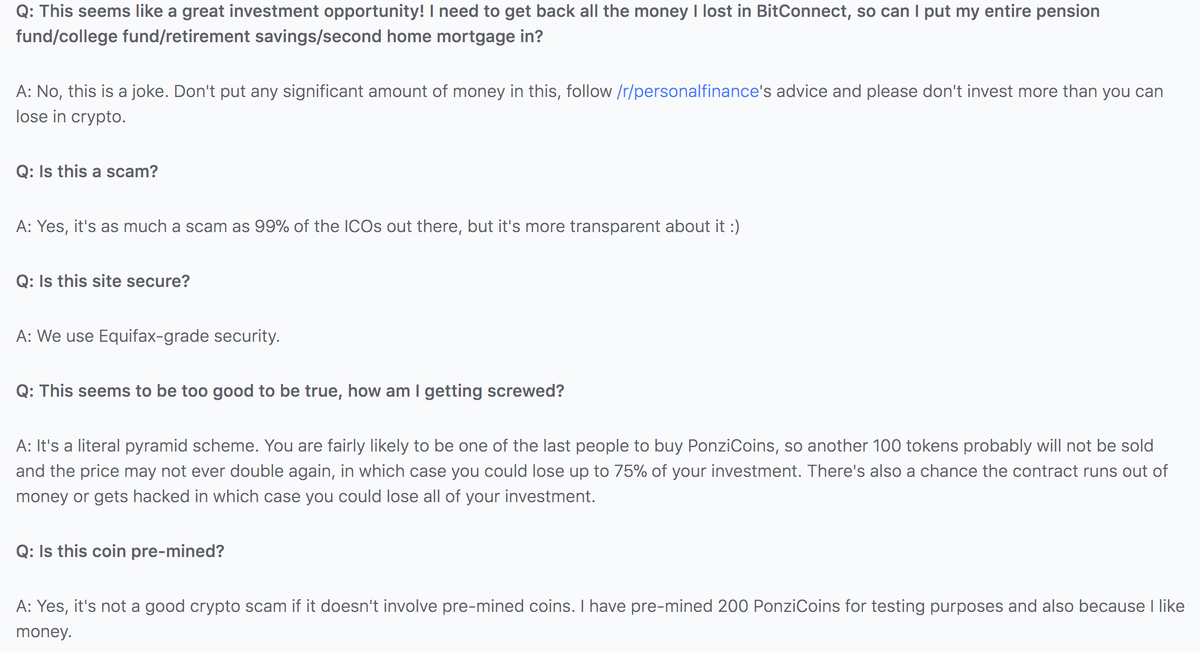The image size is (1200, 652).
Task: Click the "Is this coin pre-mined?" question
Action: click(120, 551)
